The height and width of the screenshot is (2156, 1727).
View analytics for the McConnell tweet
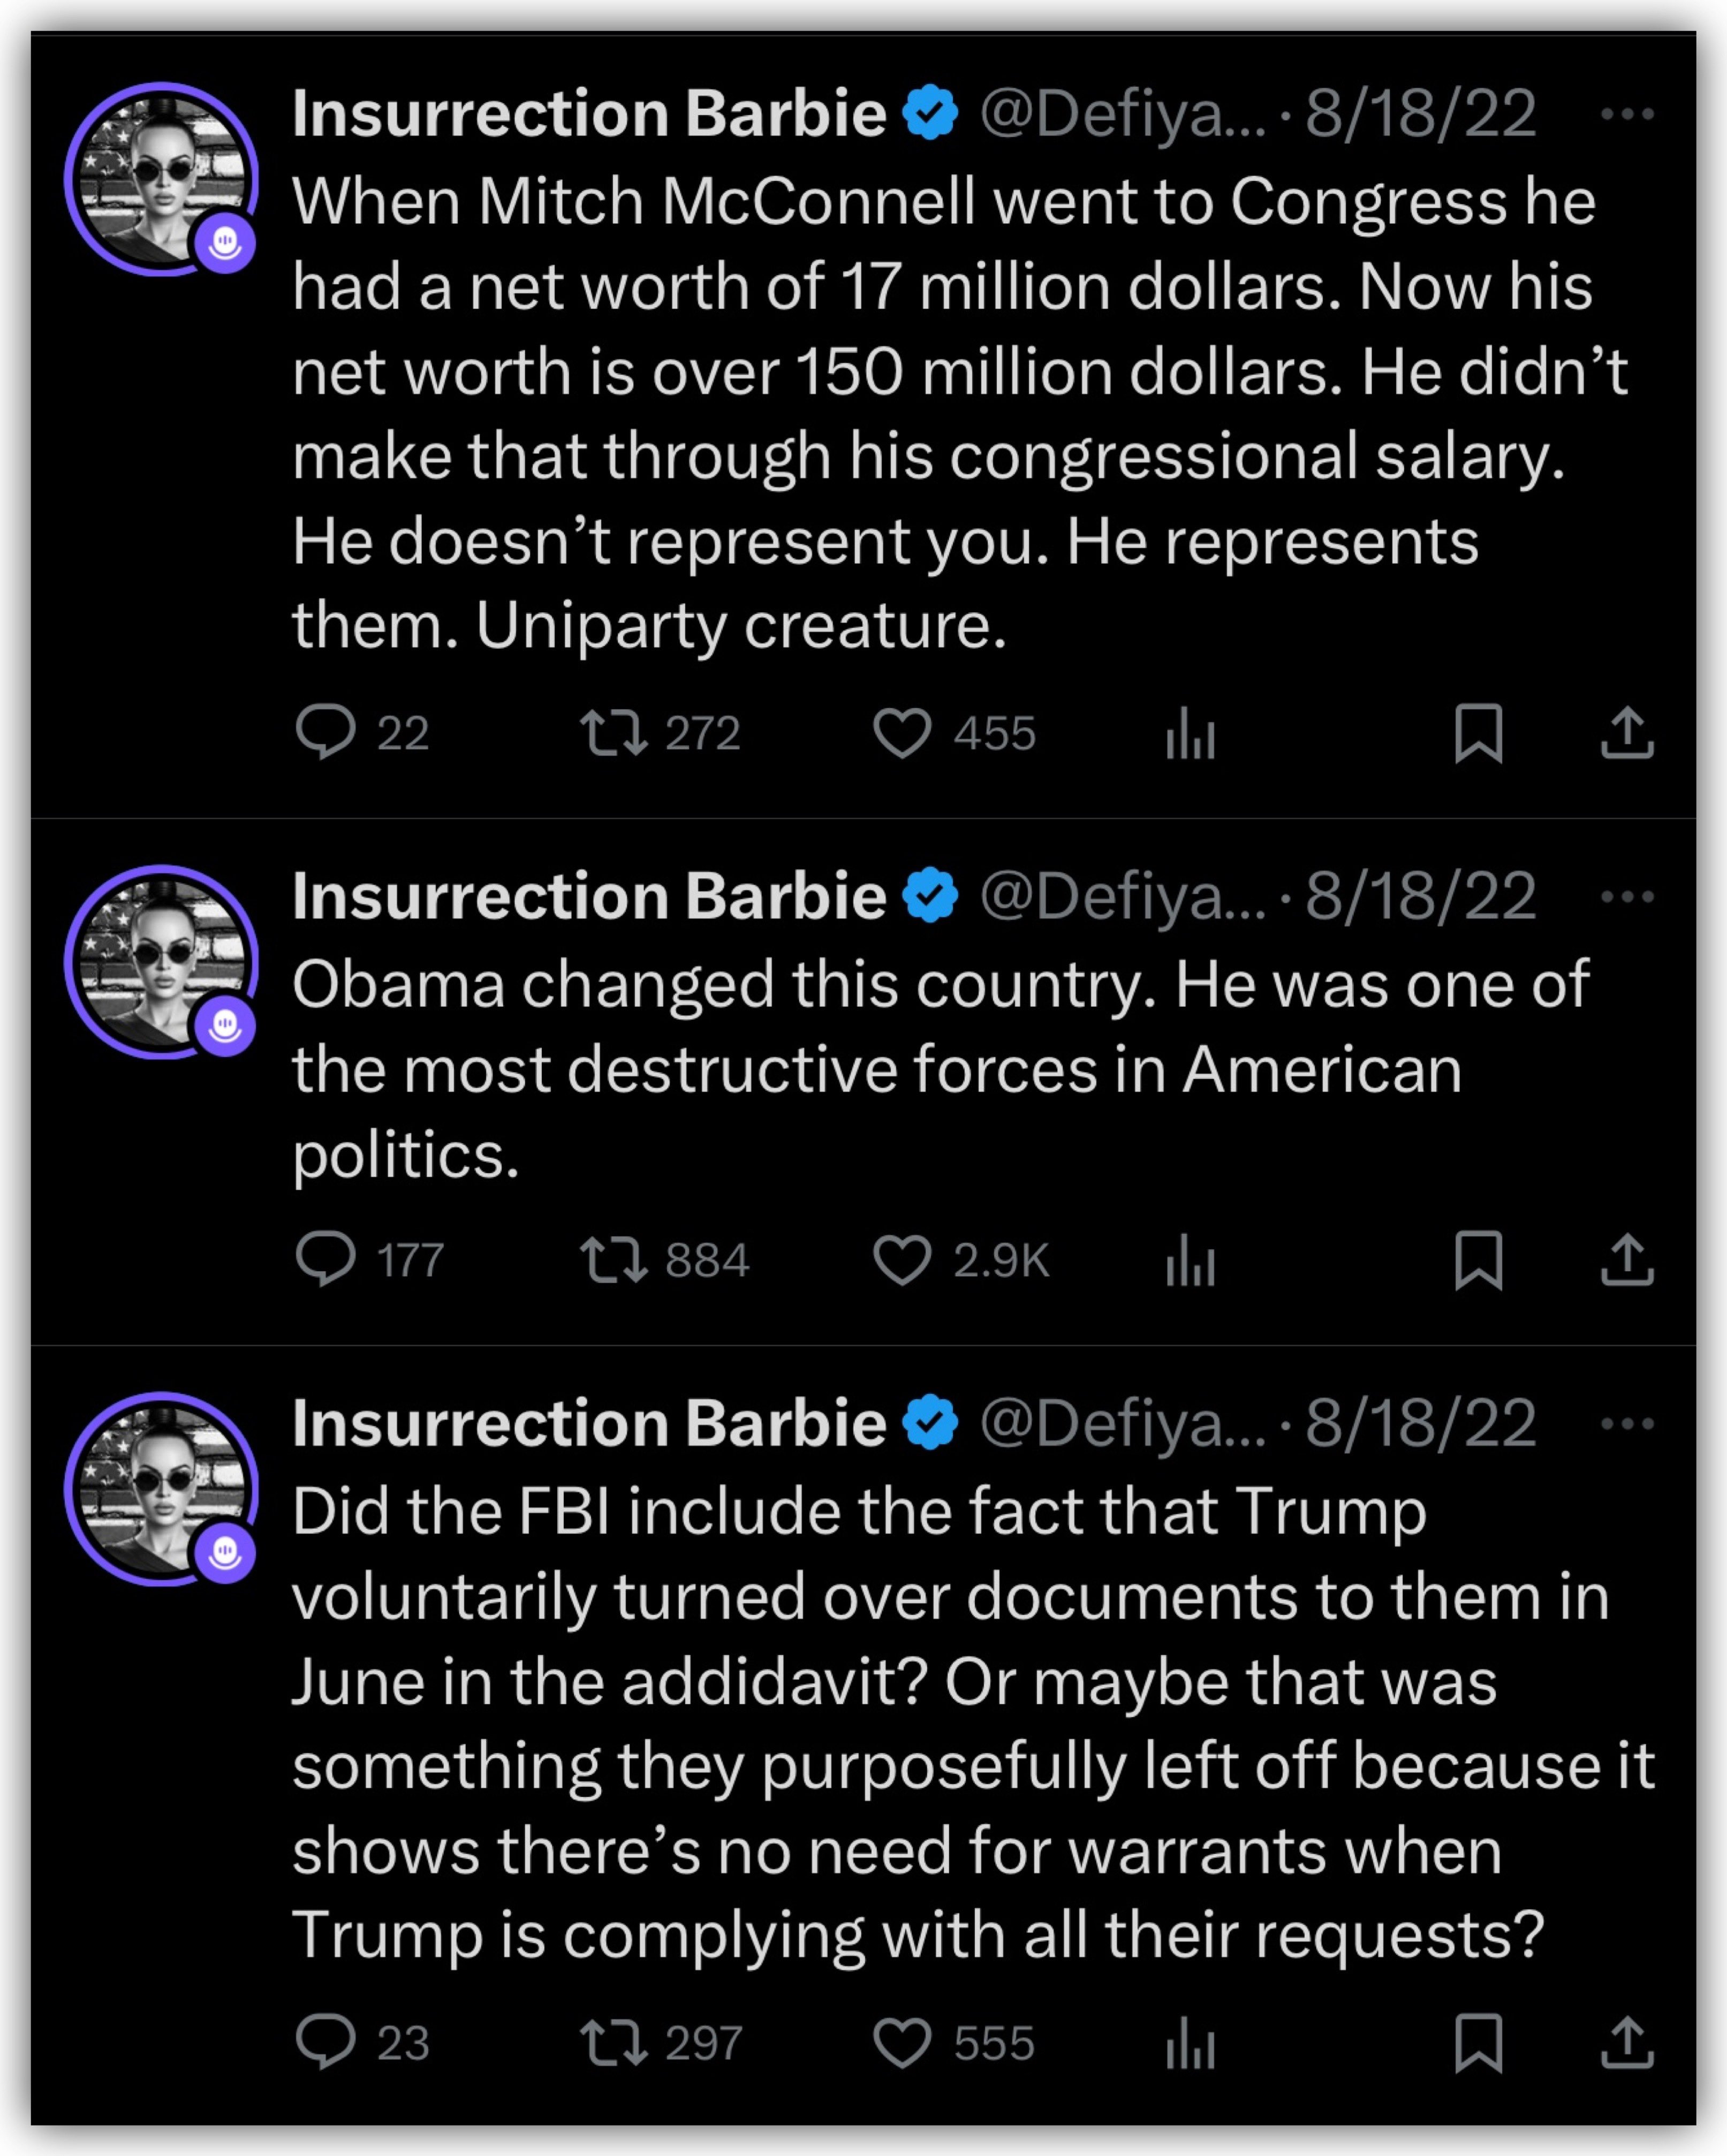coord(1190,733)
